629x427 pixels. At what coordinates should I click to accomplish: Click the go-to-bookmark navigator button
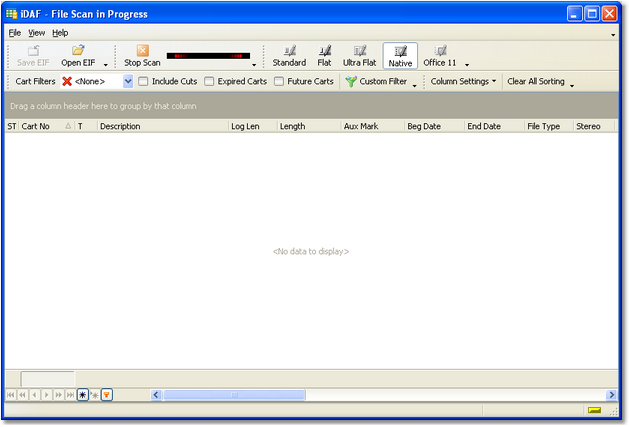95,395
